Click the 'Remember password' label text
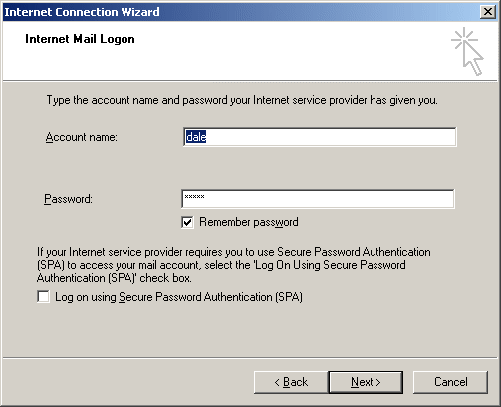501x407 pixels. 249,222
